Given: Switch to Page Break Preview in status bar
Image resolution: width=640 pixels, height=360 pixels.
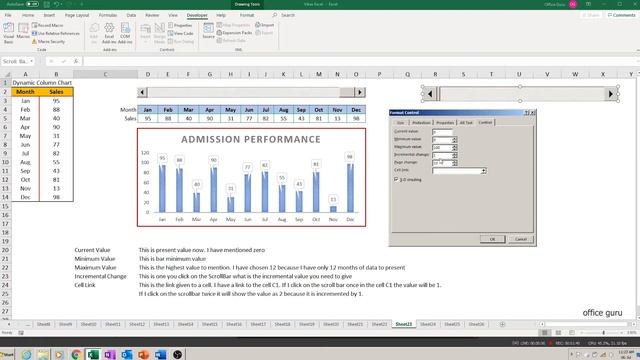Looking at the screenshot, I should click(571, 333).
